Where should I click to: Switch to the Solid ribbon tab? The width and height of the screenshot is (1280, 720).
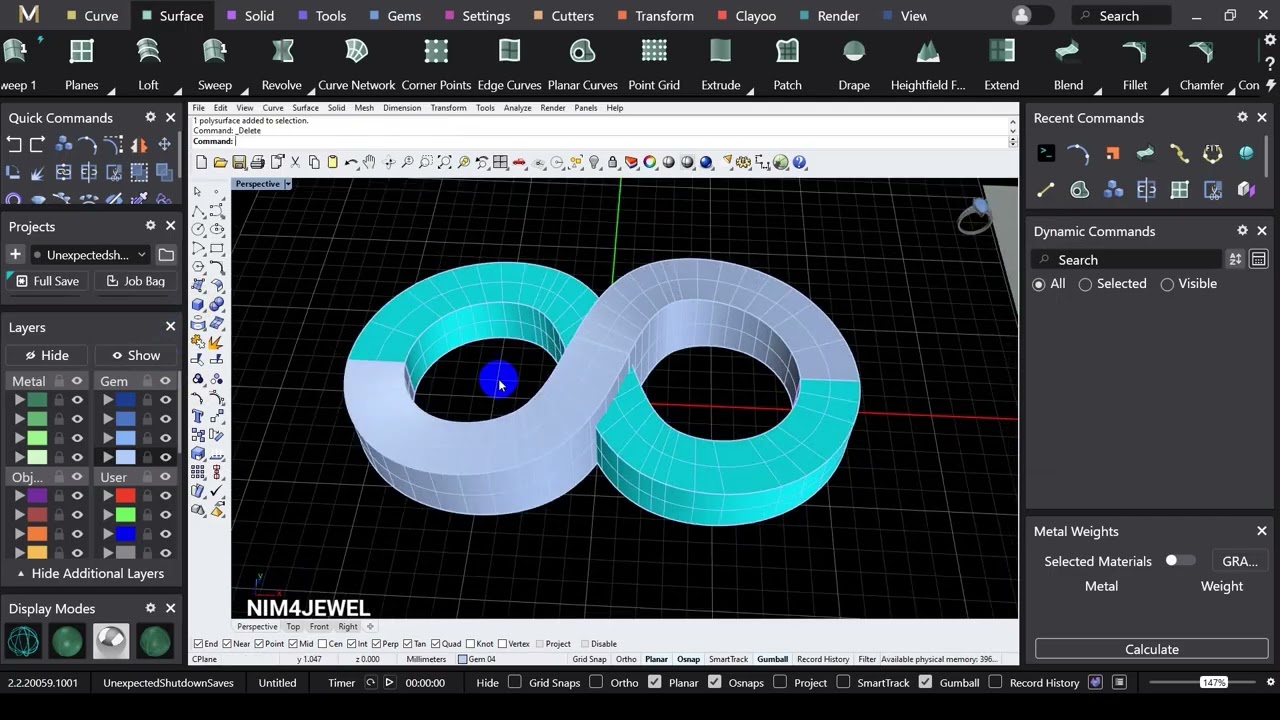[249, 15]
